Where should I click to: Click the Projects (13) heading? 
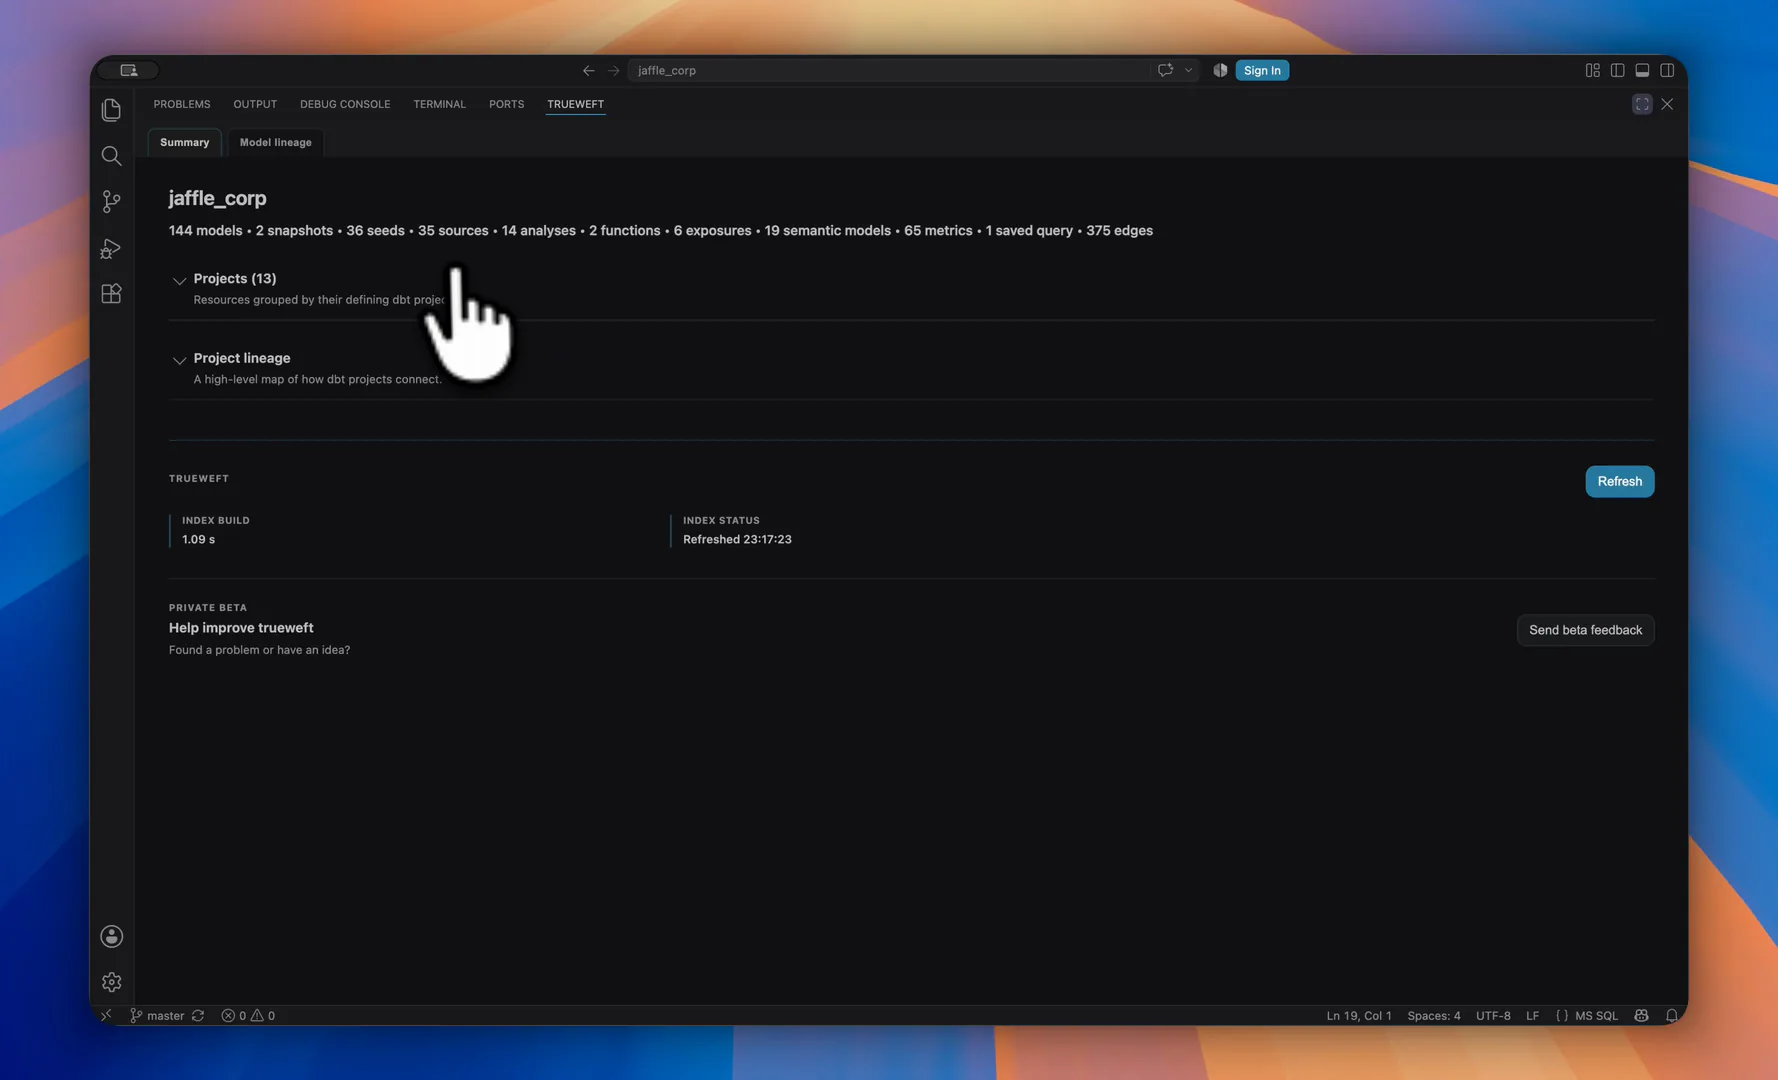pos(235,278)
